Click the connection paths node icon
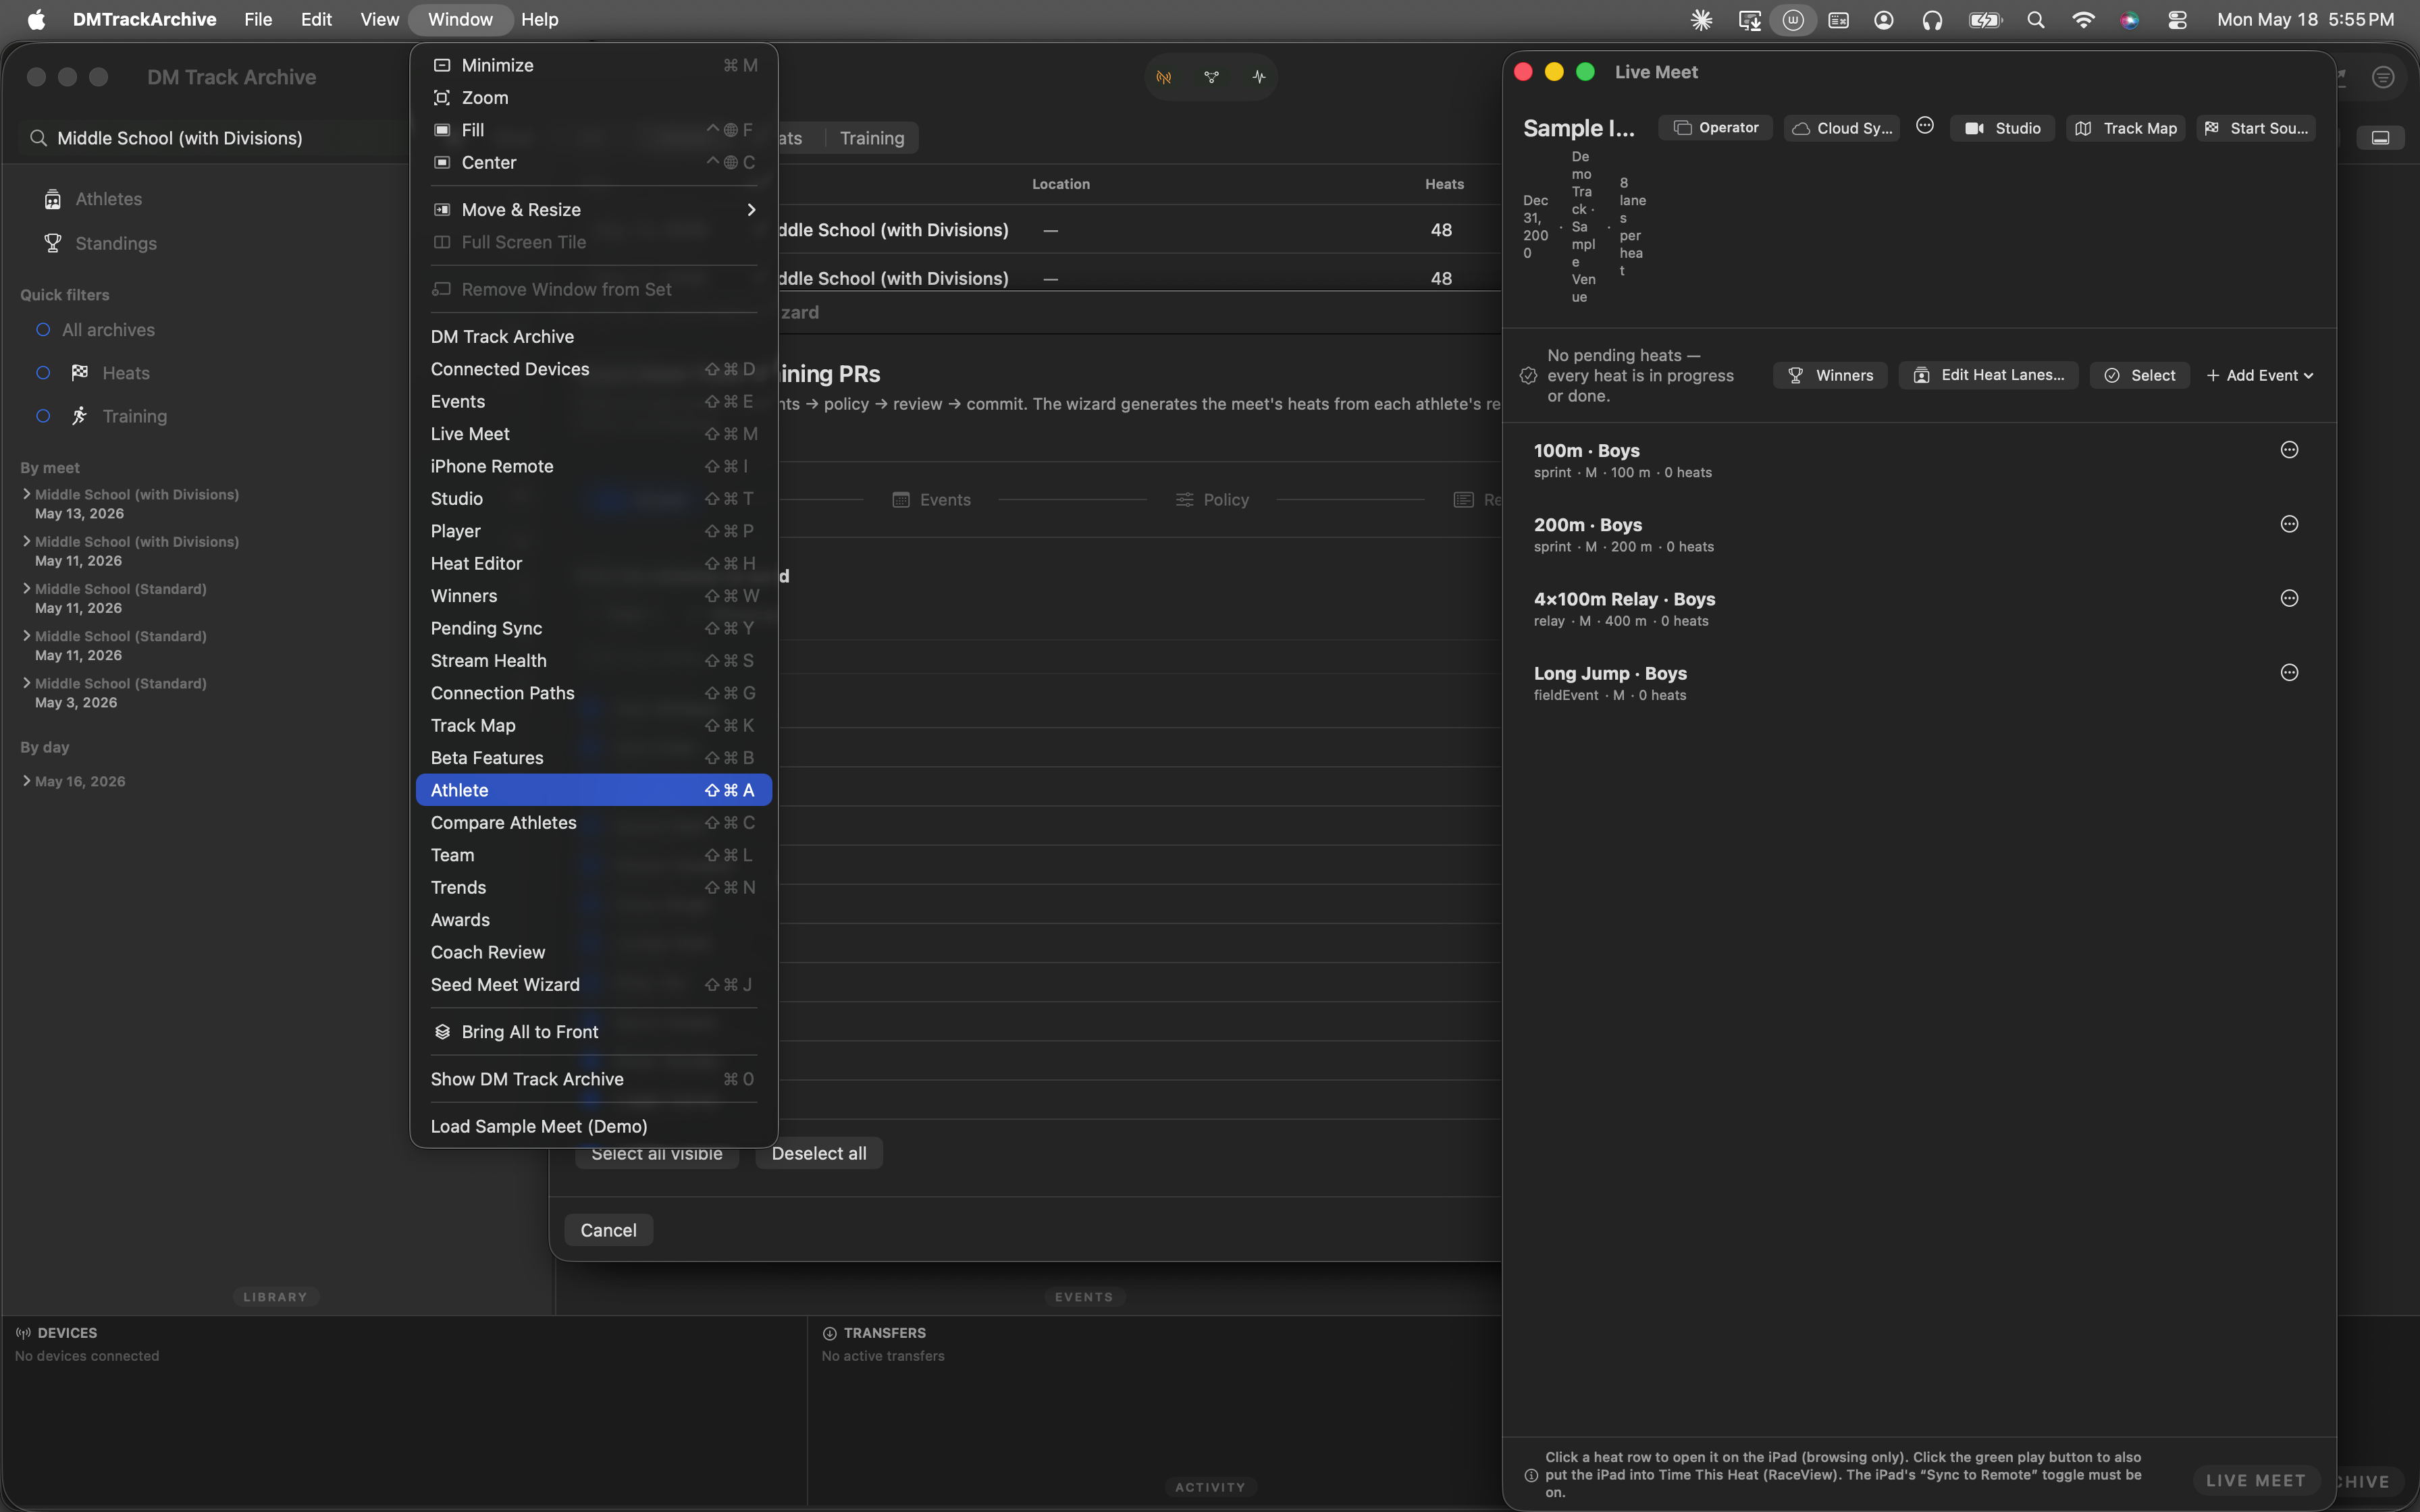This screenshot has width=2420, height=1512. coord(1211,77)
